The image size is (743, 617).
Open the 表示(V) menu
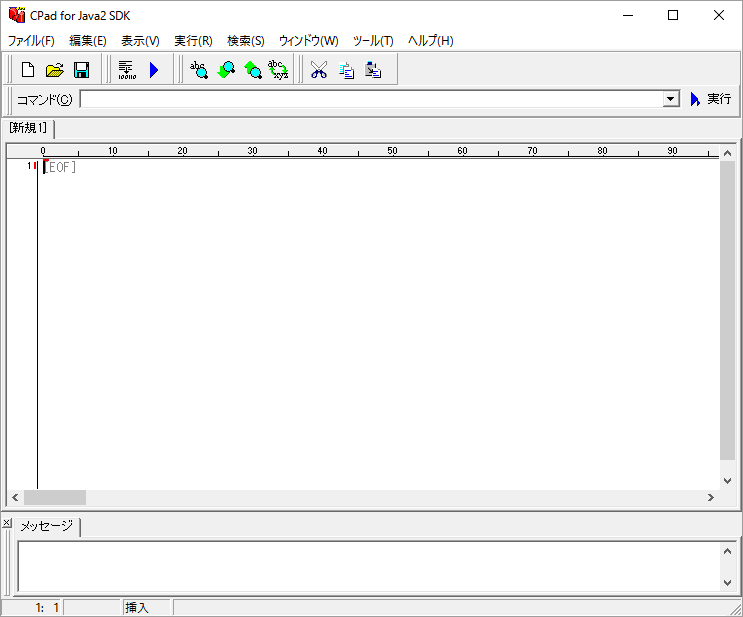(x=140, y=41)
